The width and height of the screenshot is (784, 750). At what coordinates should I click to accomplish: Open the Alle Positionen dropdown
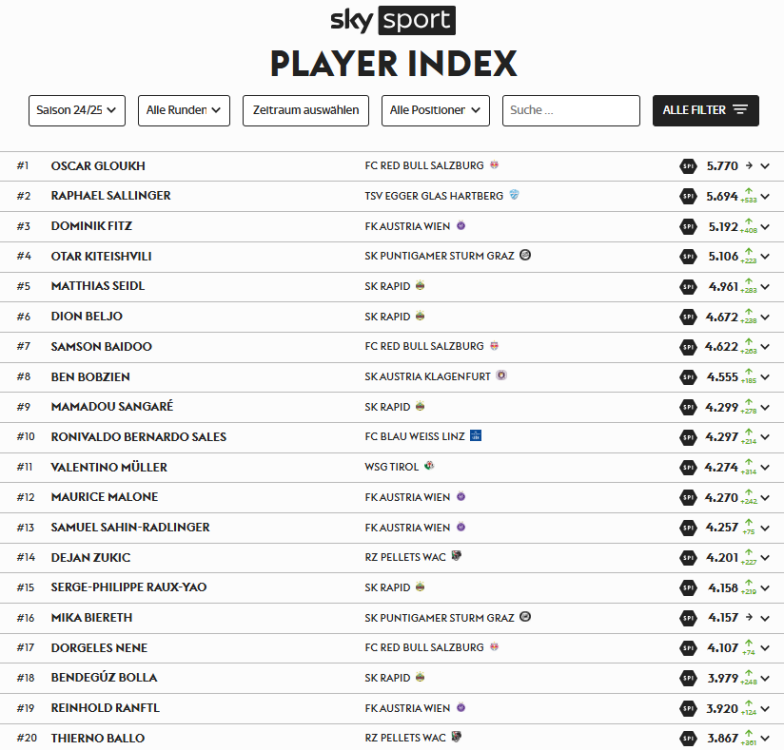(435, 110)
